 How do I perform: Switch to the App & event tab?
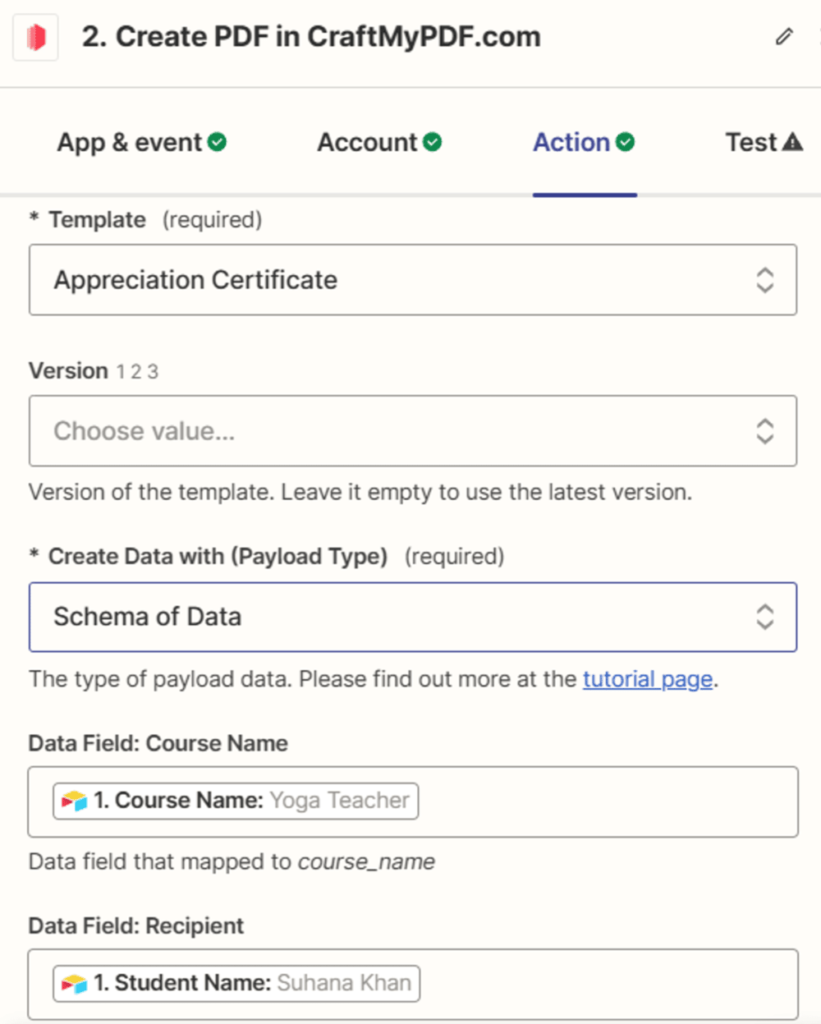coord(142,142)
